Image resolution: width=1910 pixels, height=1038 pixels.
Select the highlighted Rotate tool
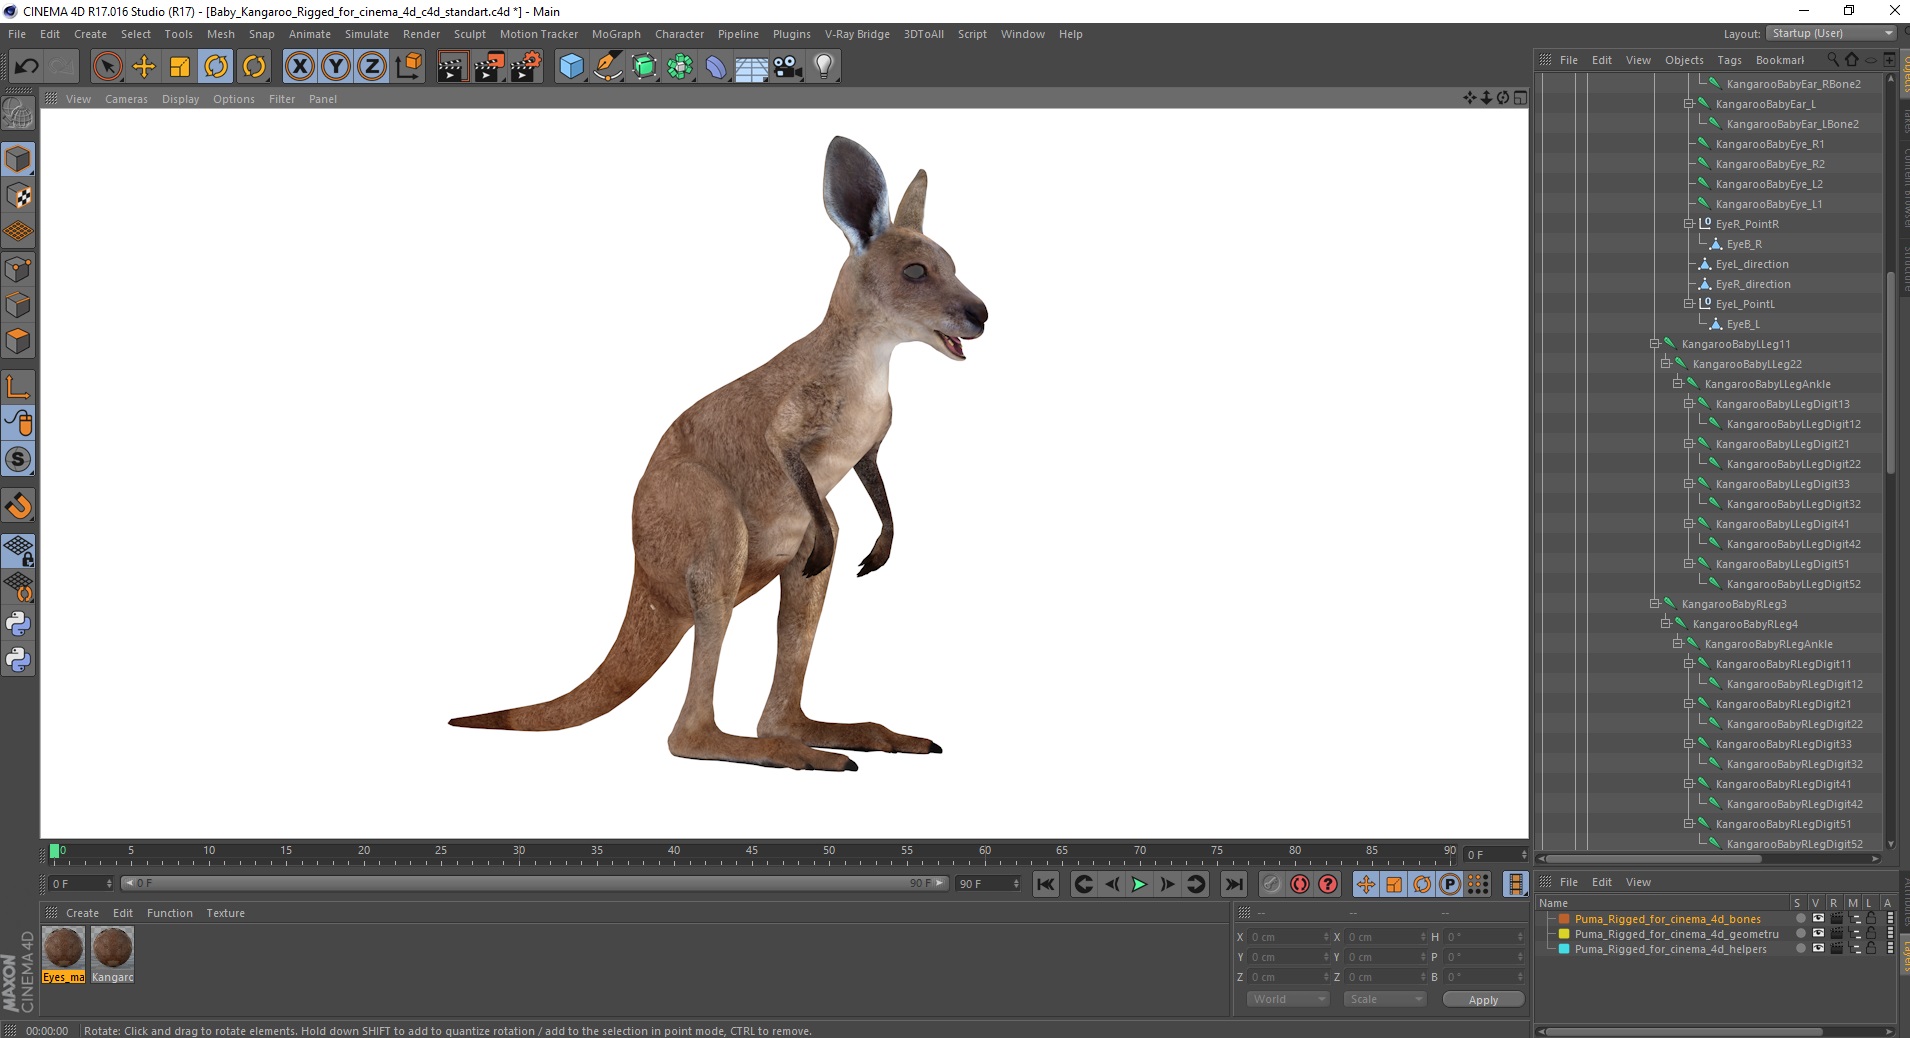pos(216,67)
